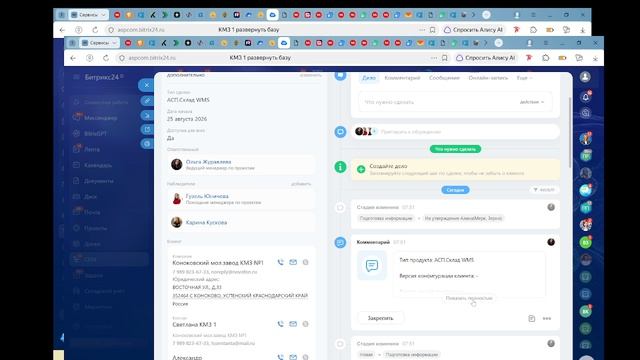Click the green info icon in the timeline
The height and width of the screenshot is (360, 640).
pyautogui.click(x=340, y=167)
